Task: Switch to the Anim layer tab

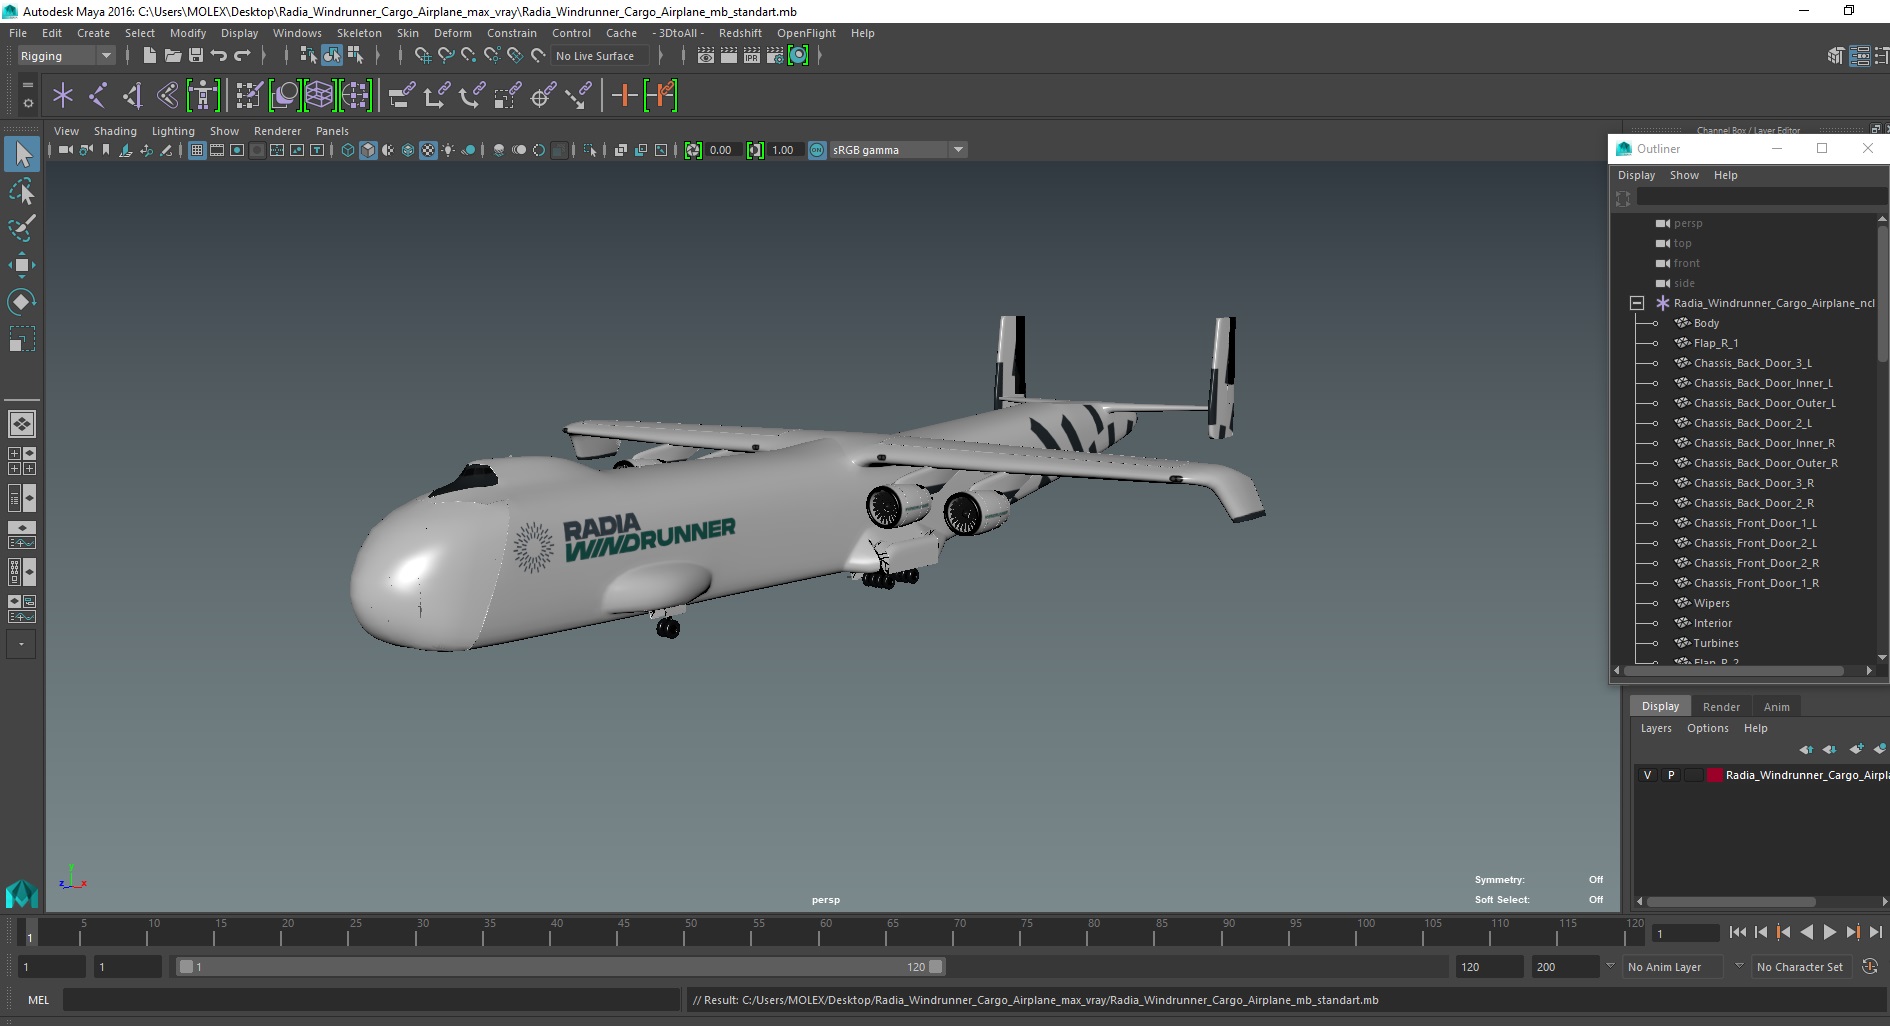Action: (1777, 706)
